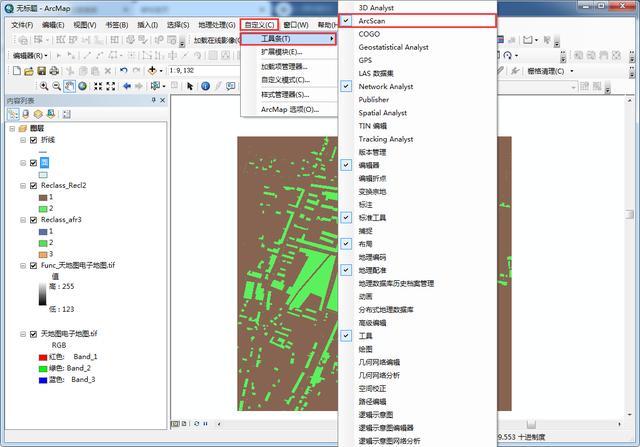Toggle Reclass_afr3 layer checkbox
Viewport: 640px width, 447px height.
pos(33,220)
